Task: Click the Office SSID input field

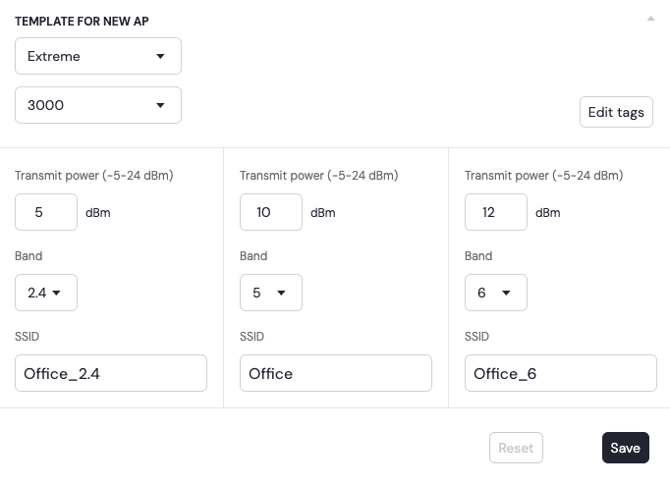Action: click(336, 373)
